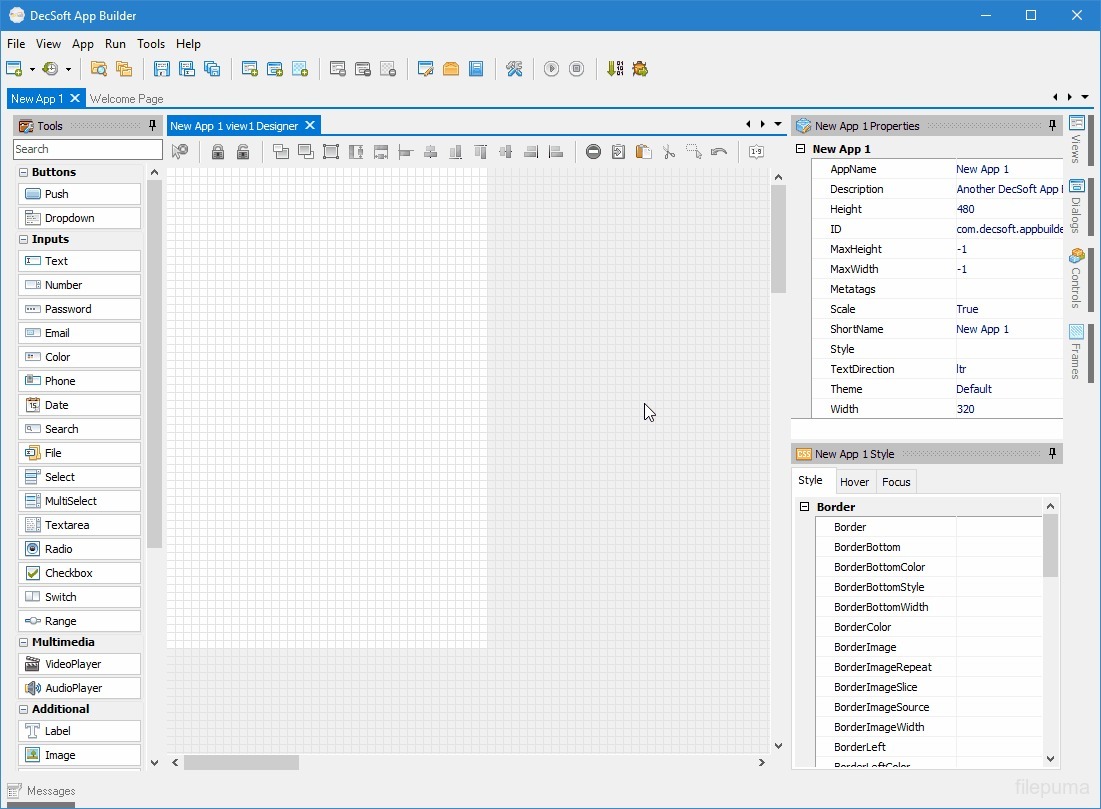The height and width of the screenshot is (809, 1101).
Task: Open the Run menu
Action: [x=115, y=44]
